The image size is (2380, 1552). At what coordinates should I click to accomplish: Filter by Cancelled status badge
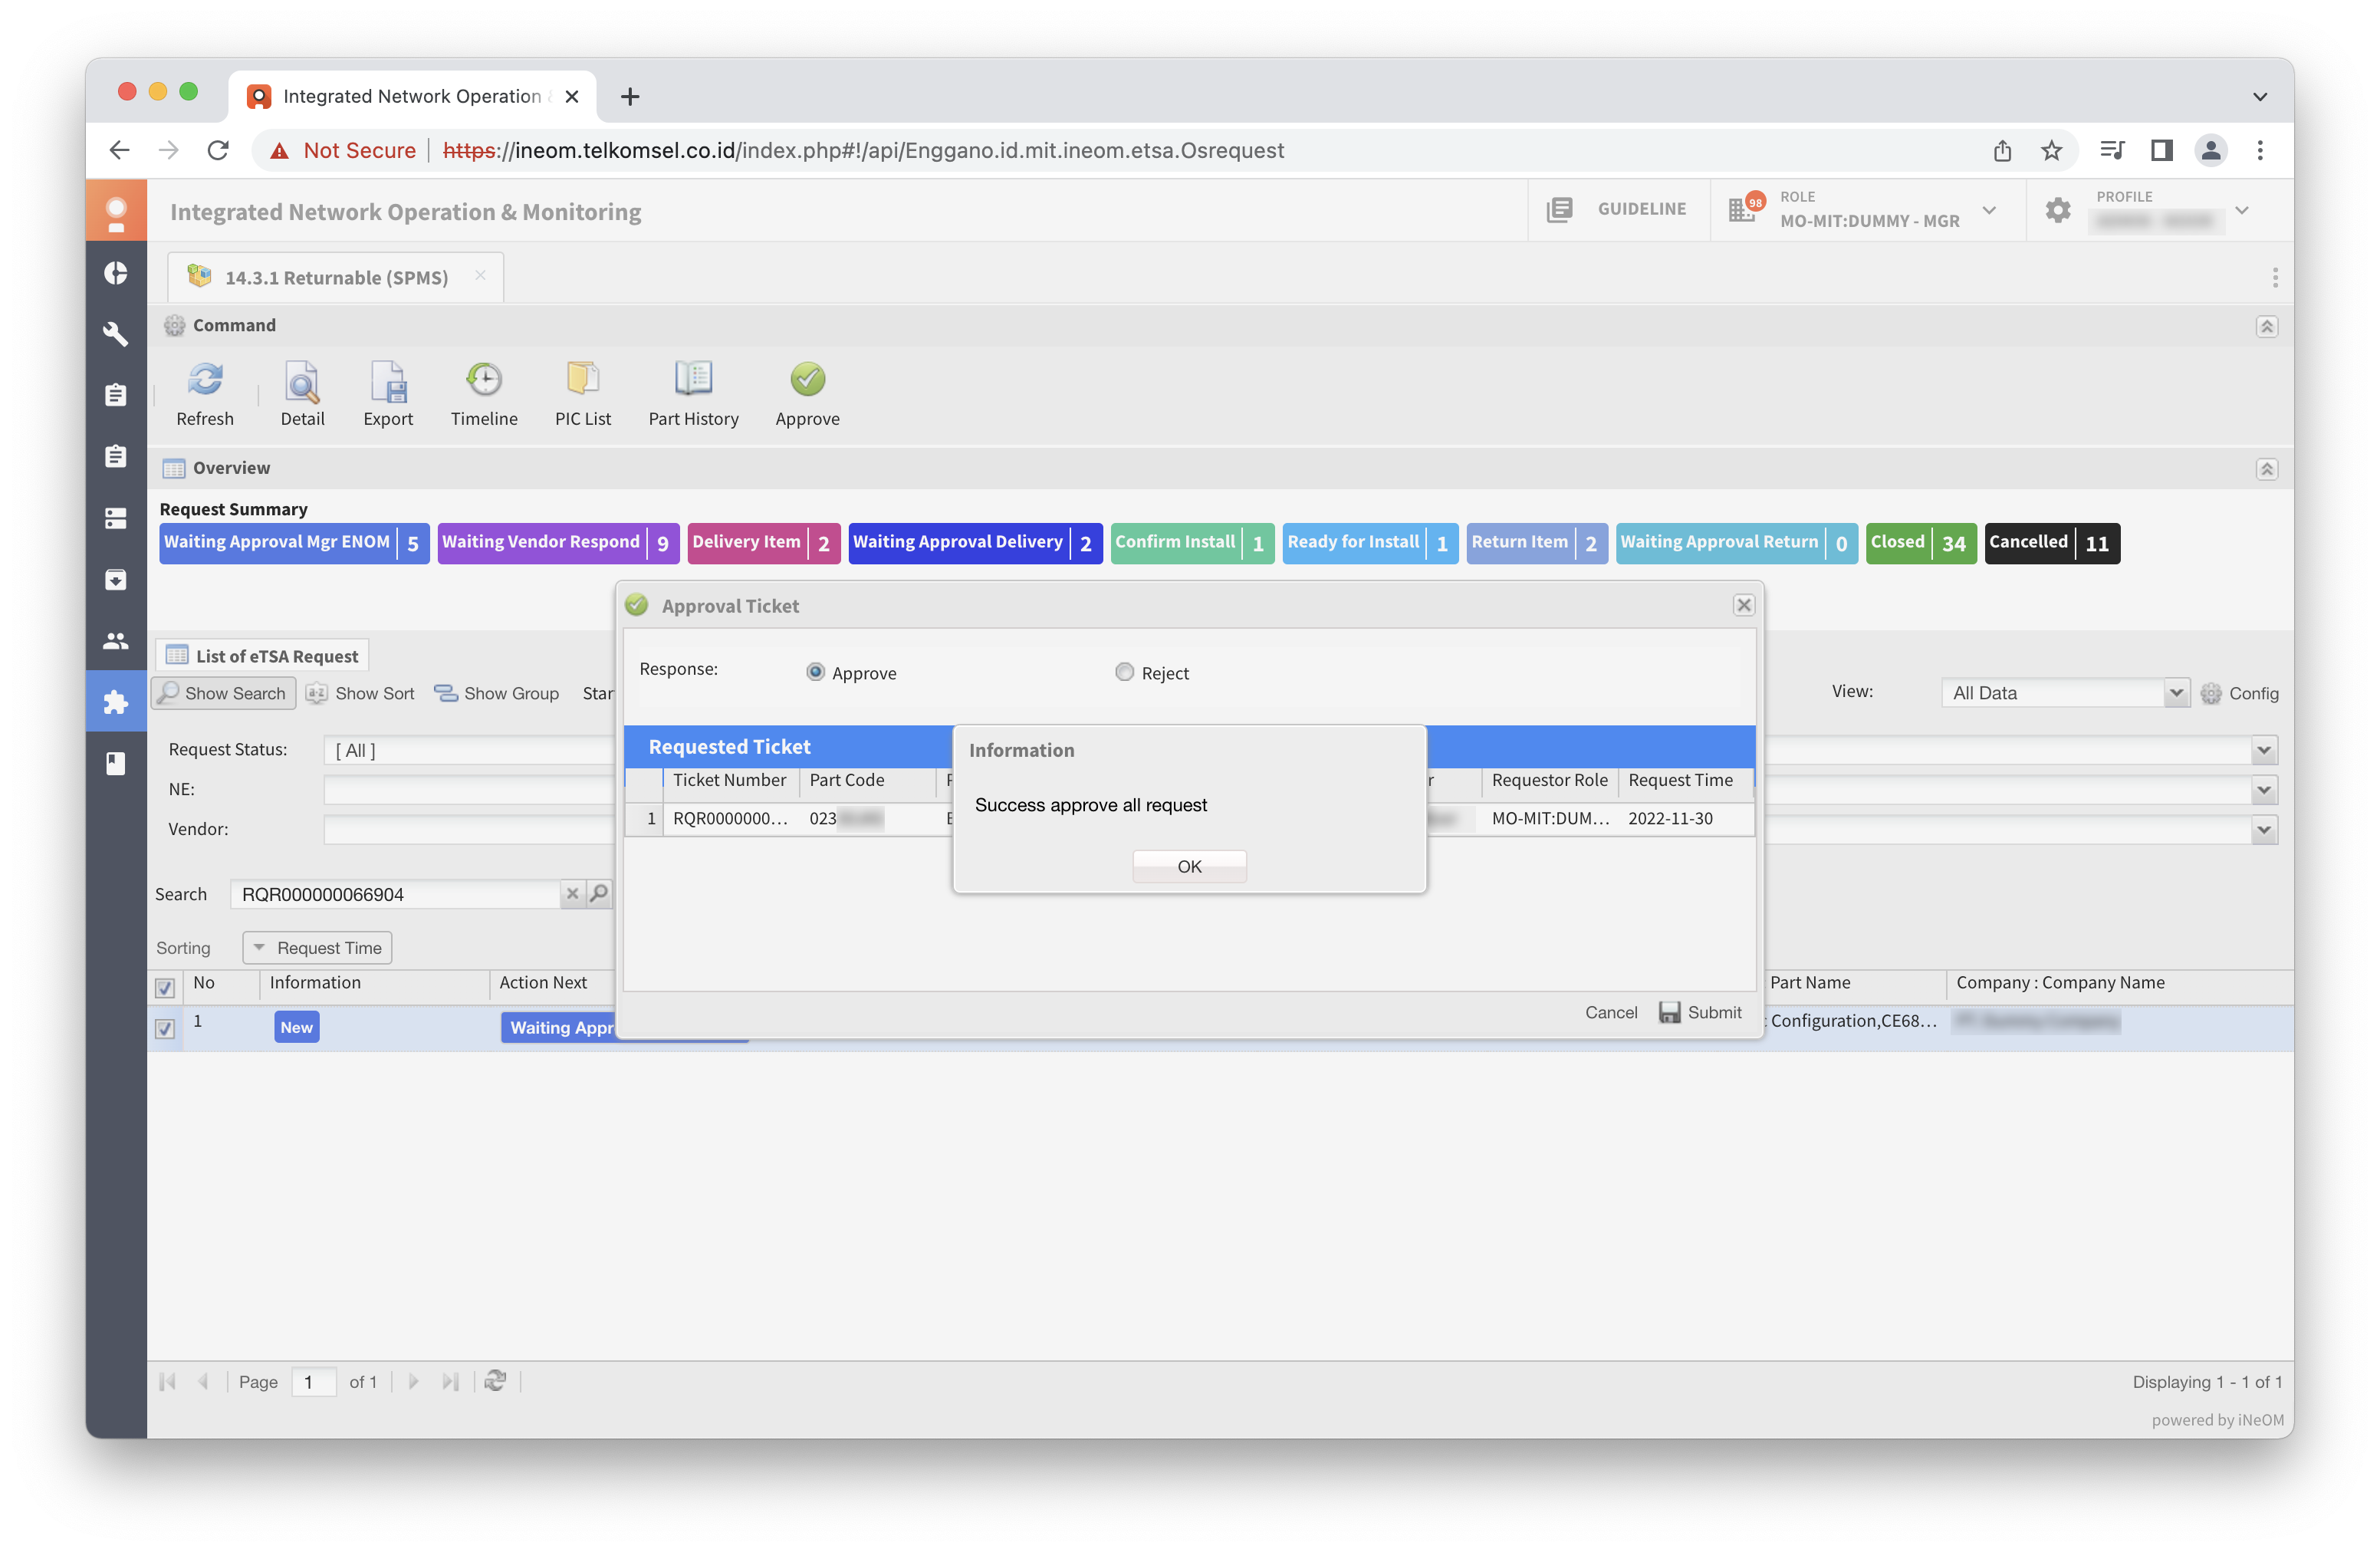click(x=2052, y=543)
